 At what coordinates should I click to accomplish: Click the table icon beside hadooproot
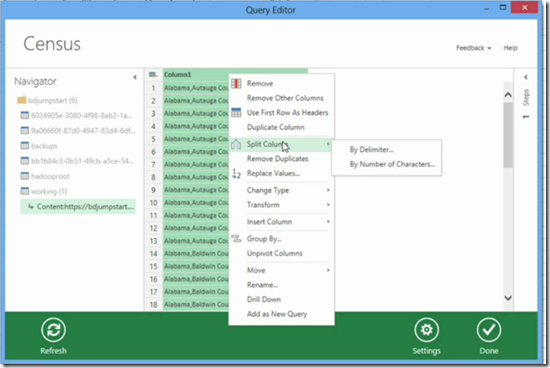tap(25, 176)
